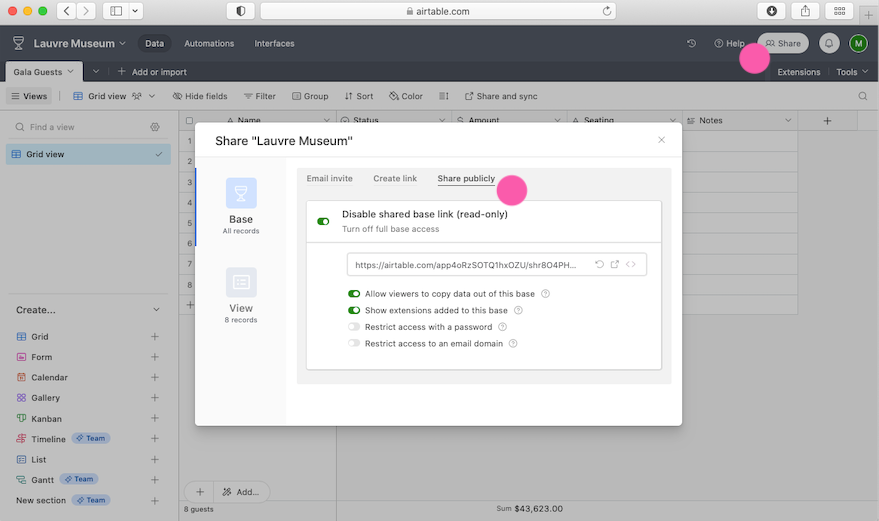Screen dimensions: 879x521
Task: Check the select all rows checkbox
Action: coord(189,121)
